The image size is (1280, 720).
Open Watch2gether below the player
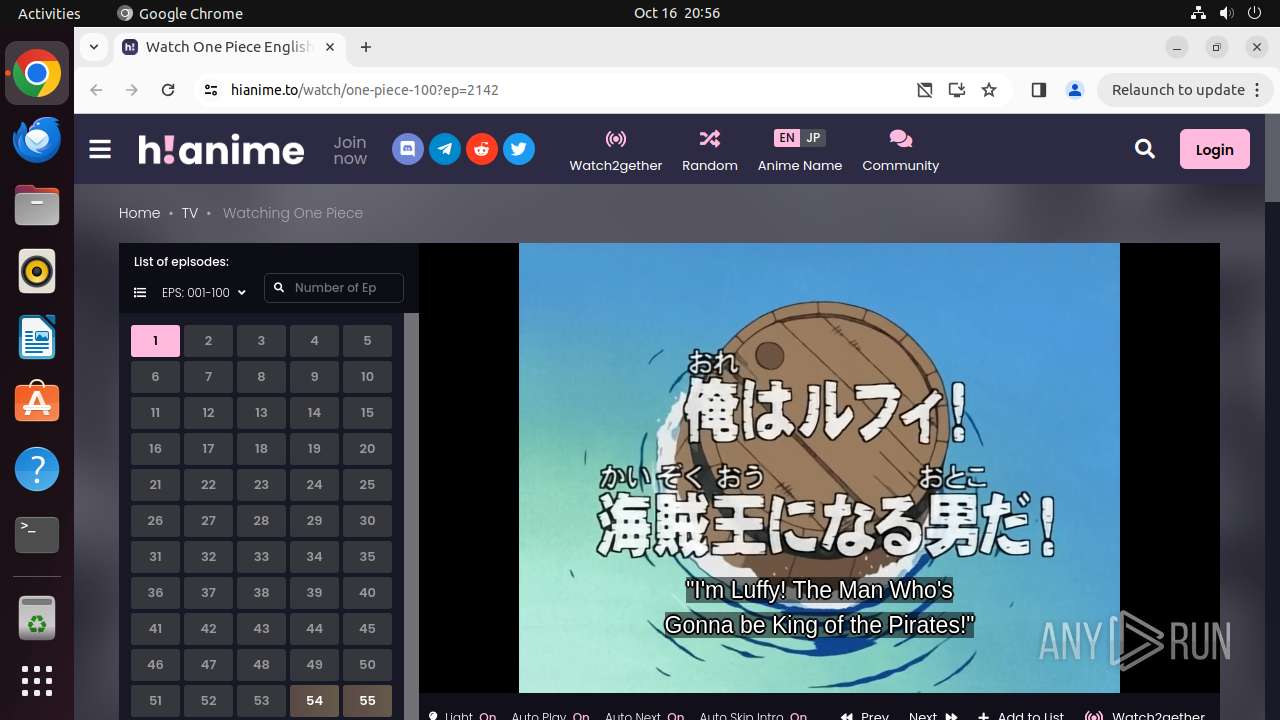click(1146, 715)
